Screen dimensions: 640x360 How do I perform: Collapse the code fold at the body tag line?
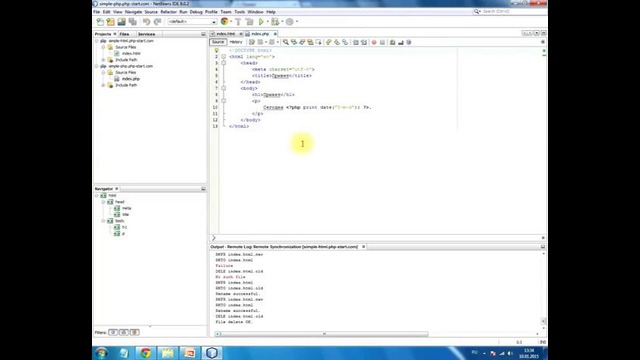223,88
